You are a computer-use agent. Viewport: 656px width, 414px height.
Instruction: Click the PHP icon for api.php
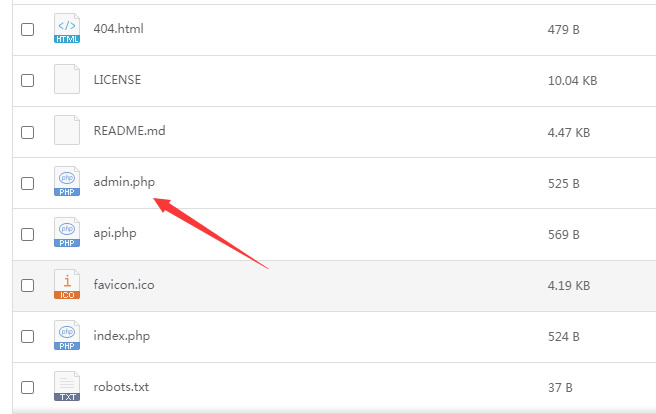pyautogui.click(x=67, y=232)
